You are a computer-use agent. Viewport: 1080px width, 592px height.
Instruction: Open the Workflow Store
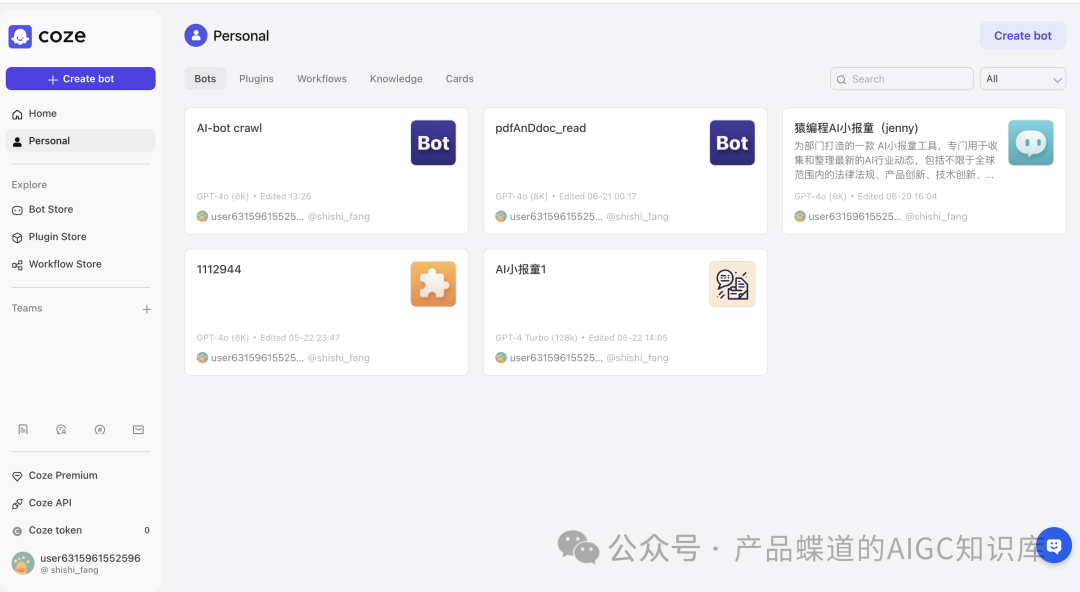coord(81,264)
